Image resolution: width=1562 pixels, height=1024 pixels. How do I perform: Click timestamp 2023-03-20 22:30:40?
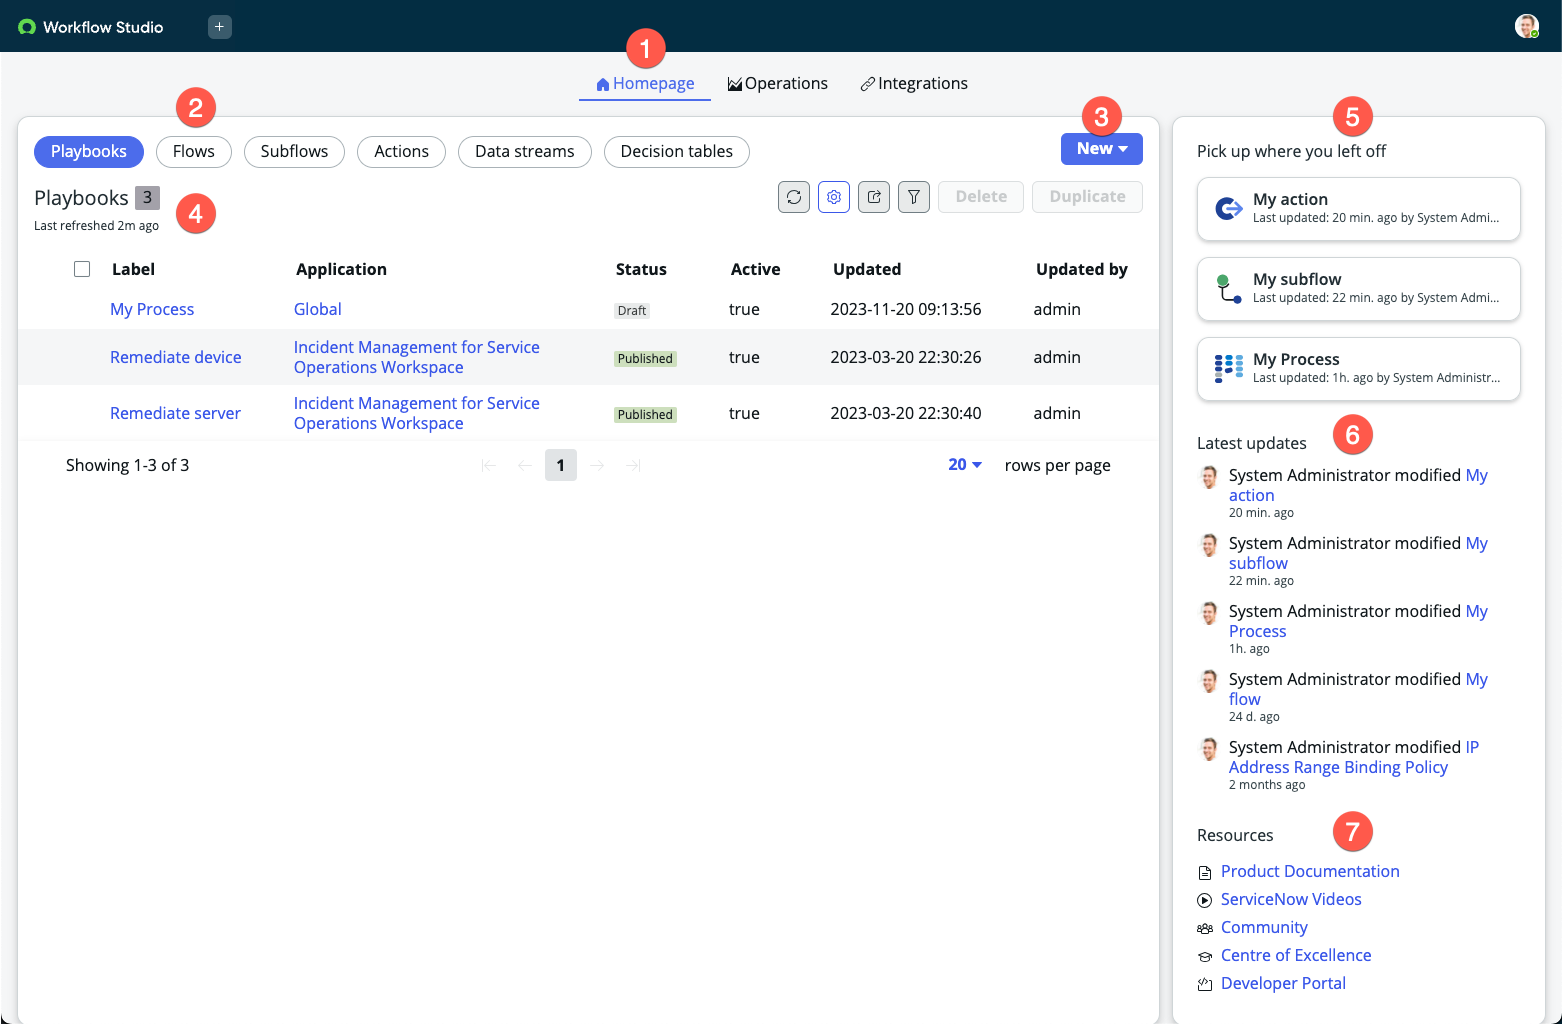pyautogui.click(x=906, y=414)
